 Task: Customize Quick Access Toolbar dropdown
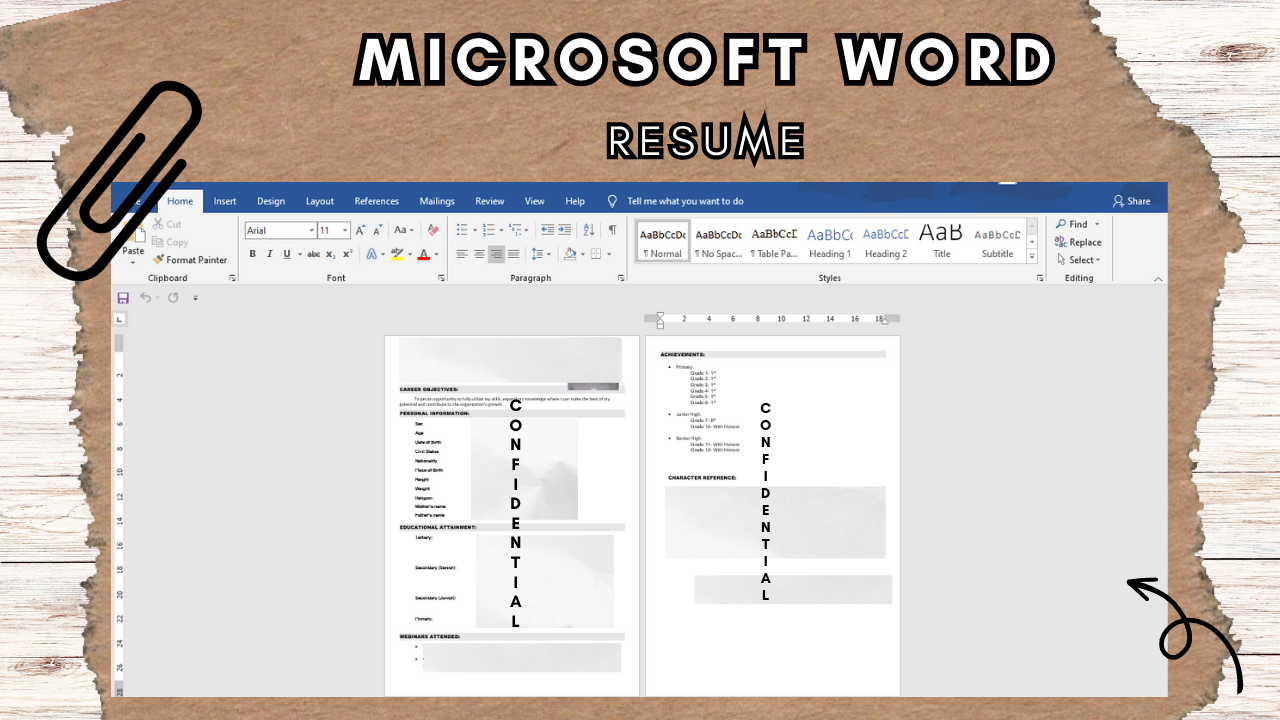click(195, 298)
